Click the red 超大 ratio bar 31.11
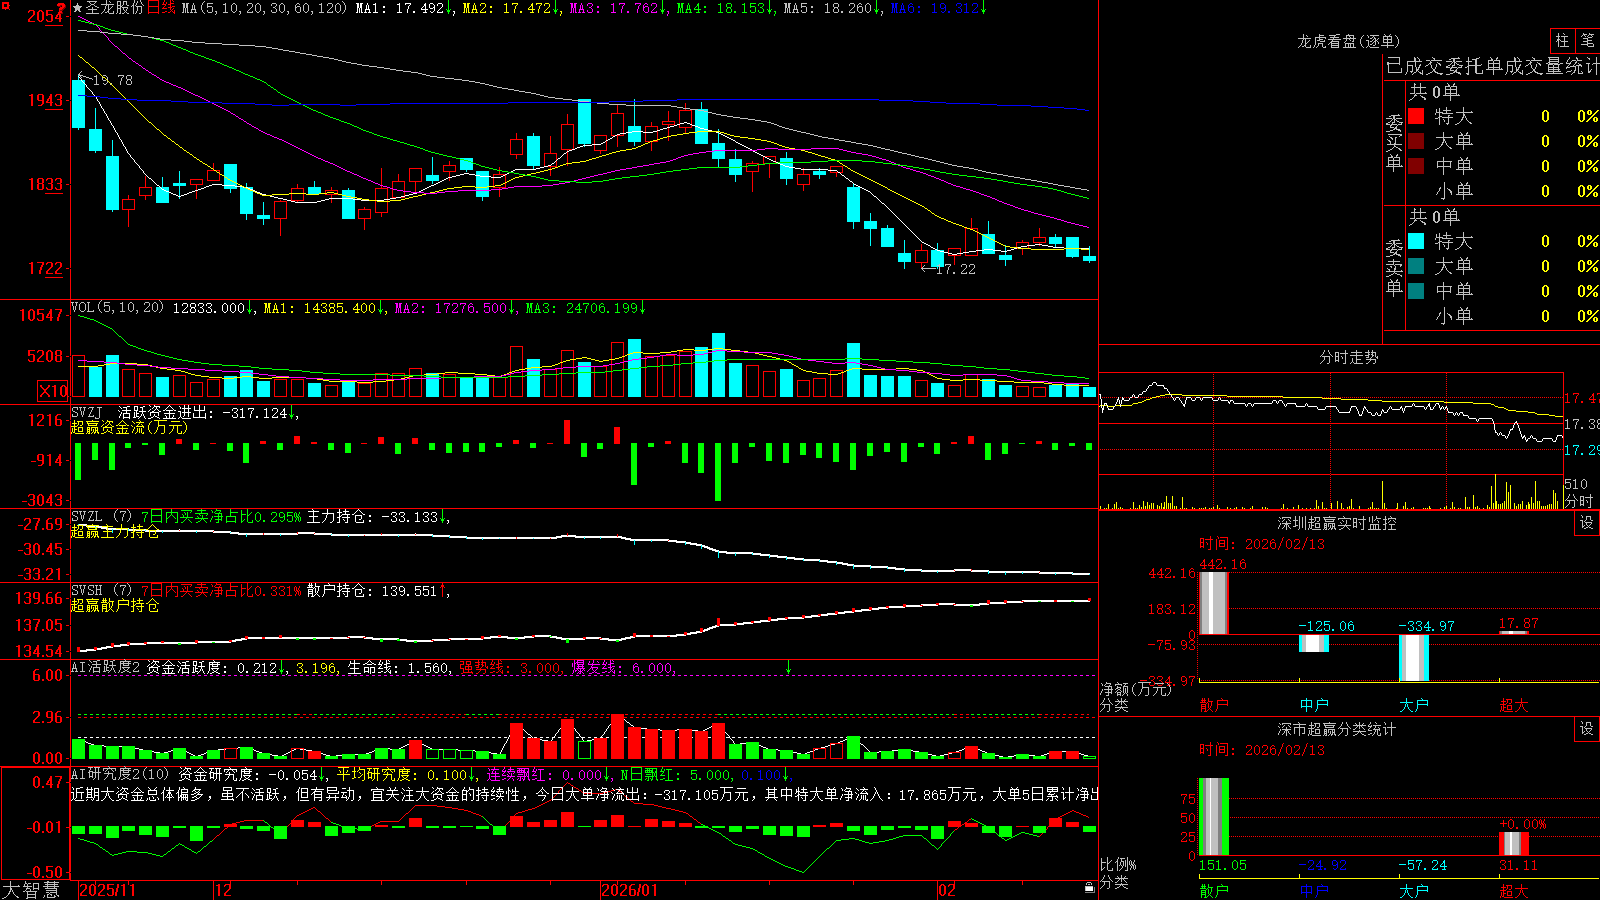The height and width of the screenshot is (900, 1600). tap(1514, 843)
